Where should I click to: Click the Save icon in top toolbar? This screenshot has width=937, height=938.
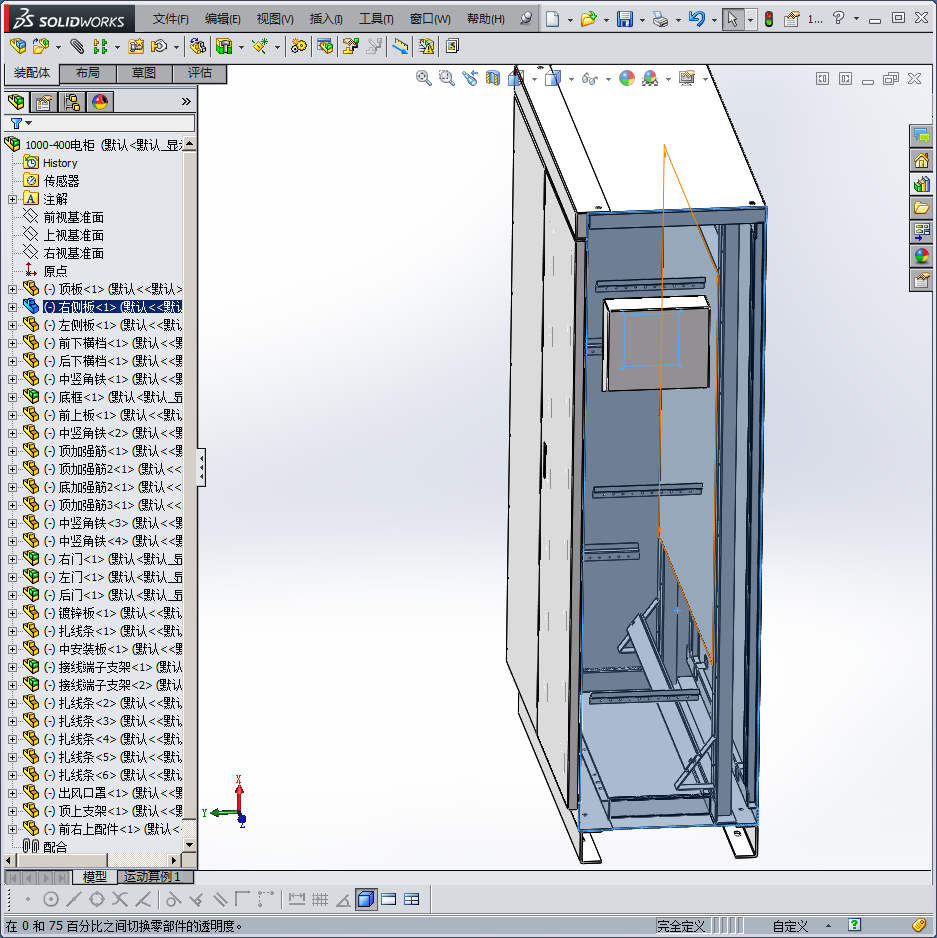click(x=624, y=19)
